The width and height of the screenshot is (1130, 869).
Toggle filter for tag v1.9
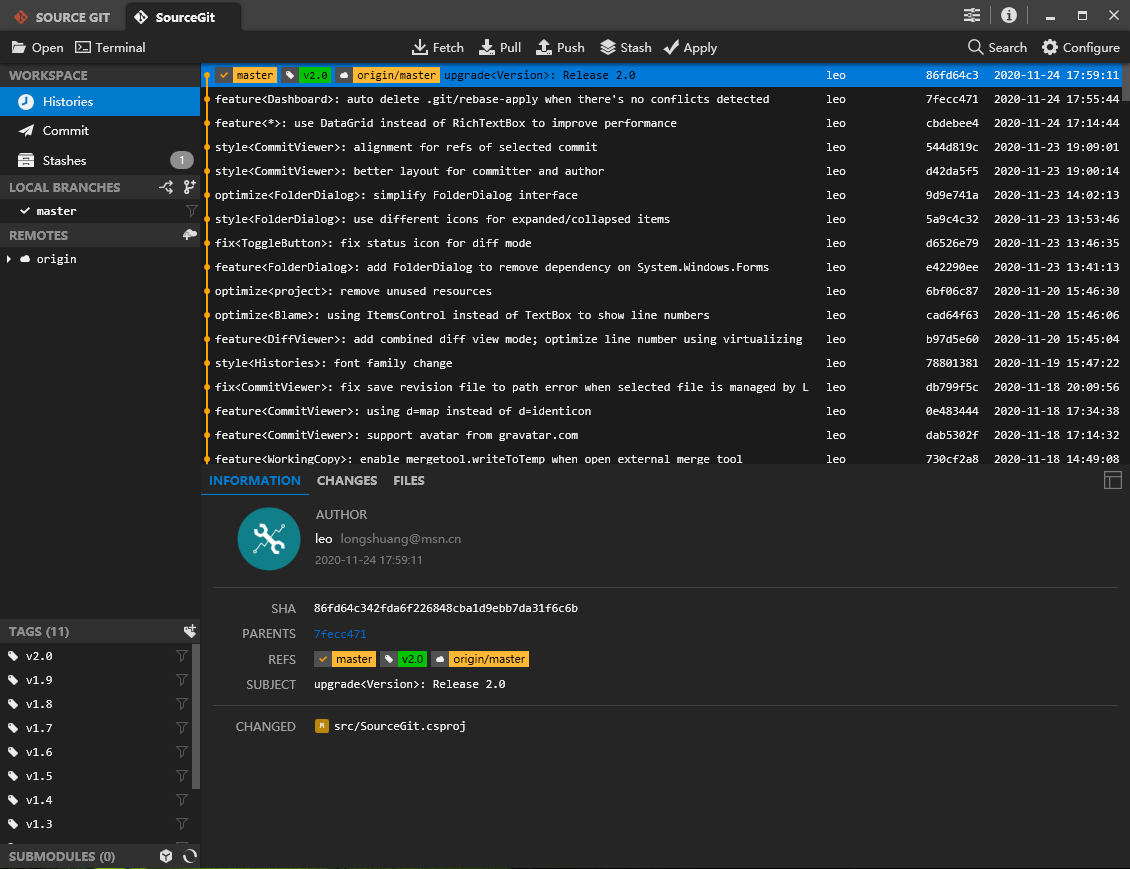182,679
